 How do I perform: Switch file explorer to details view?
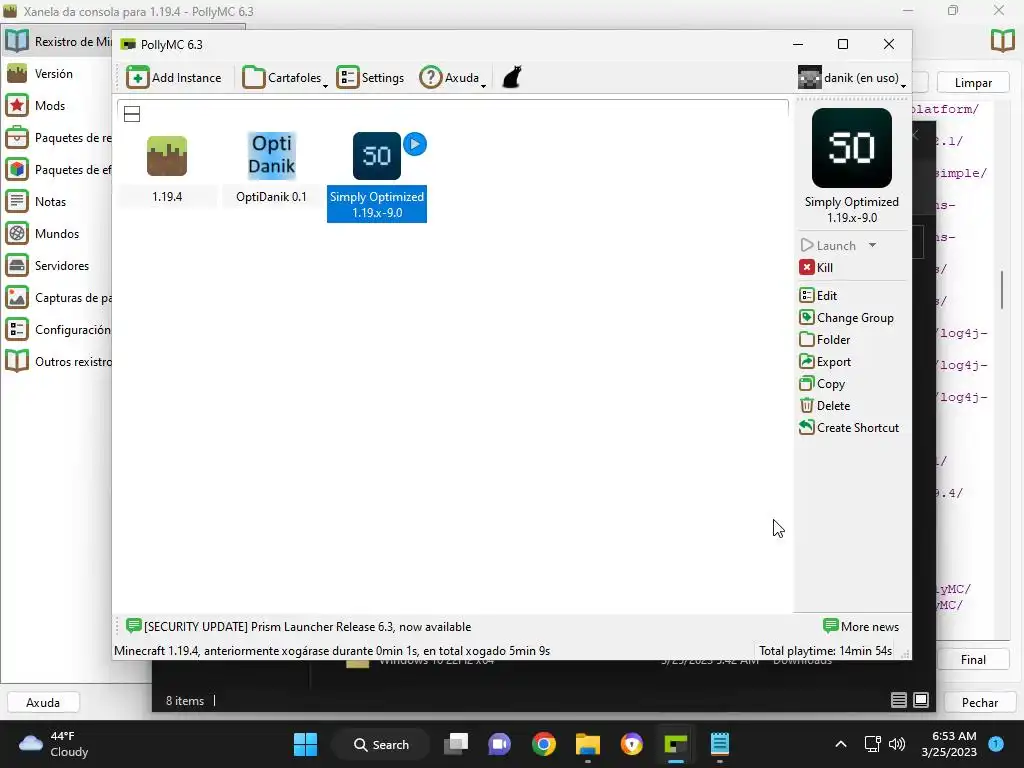(899, 700)
